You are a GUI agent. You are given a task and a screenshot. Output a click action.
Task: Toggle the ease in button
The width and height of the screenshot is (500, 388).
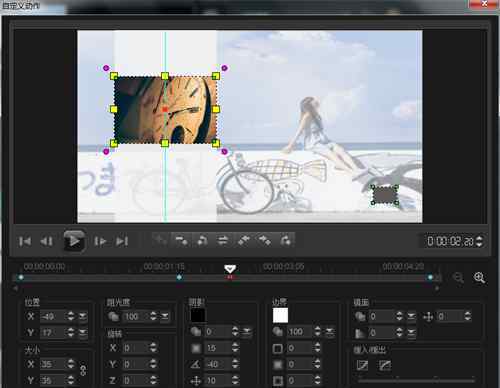[x=362, y=365]
